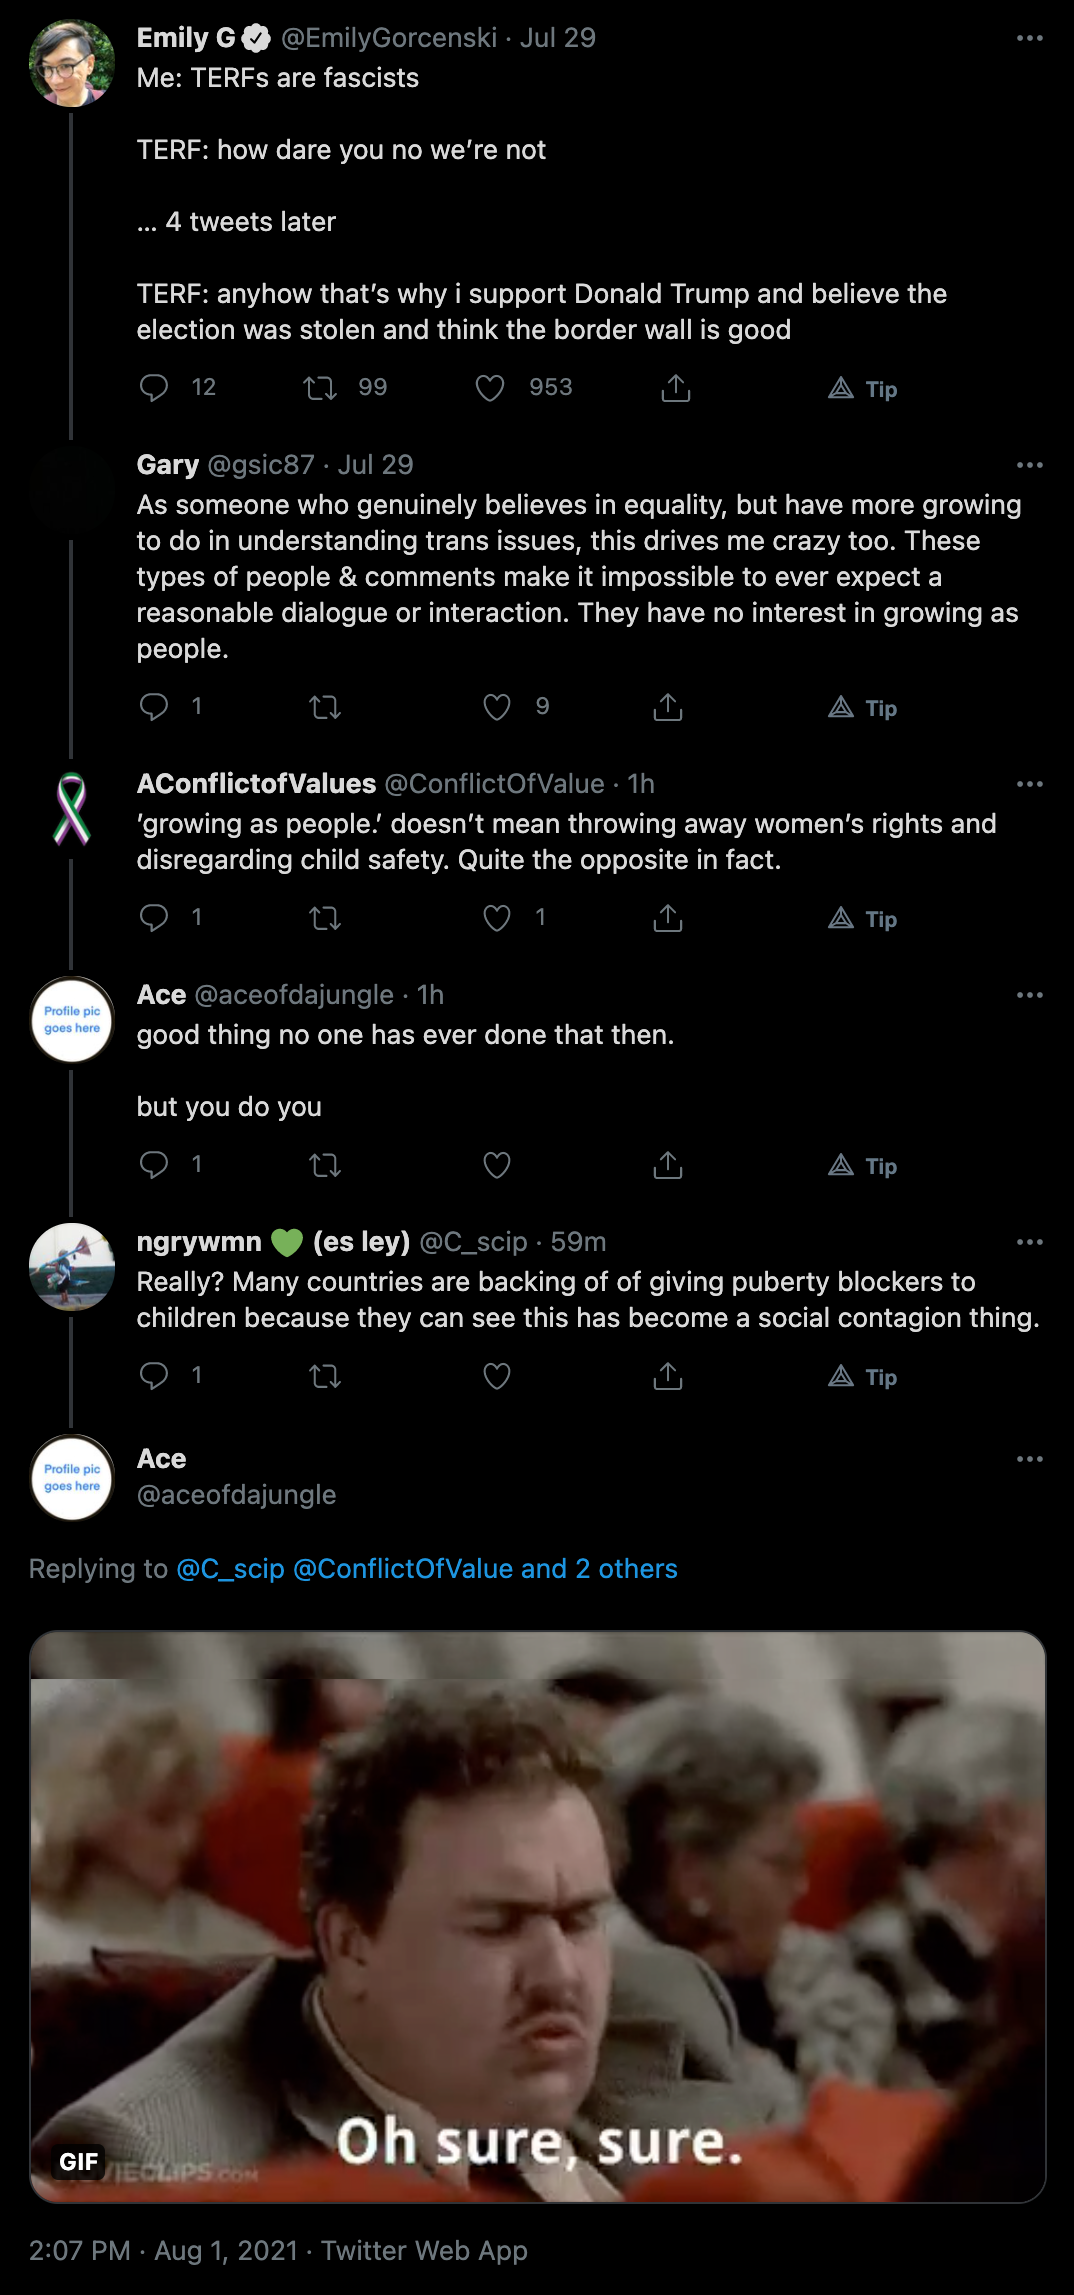The width and height of the screenshot is (1074, 2295).
Task: Reply icon on ngrywmn's tweet
Action: [x=154, y=1377]
